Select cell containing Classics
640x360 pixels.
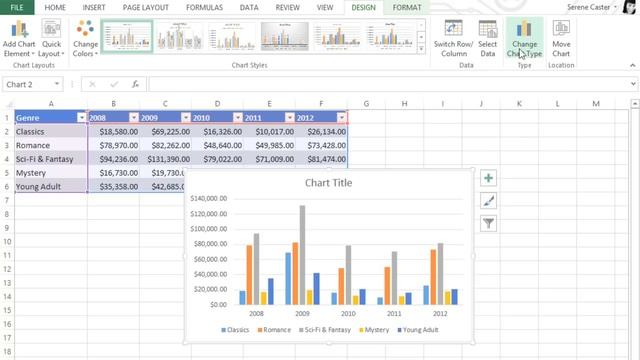tap(51, 131)
